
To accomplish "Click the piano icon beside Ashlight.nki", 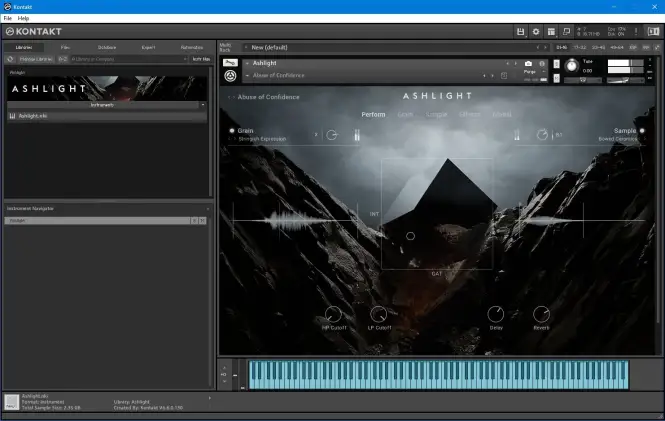I will [12, 116].
